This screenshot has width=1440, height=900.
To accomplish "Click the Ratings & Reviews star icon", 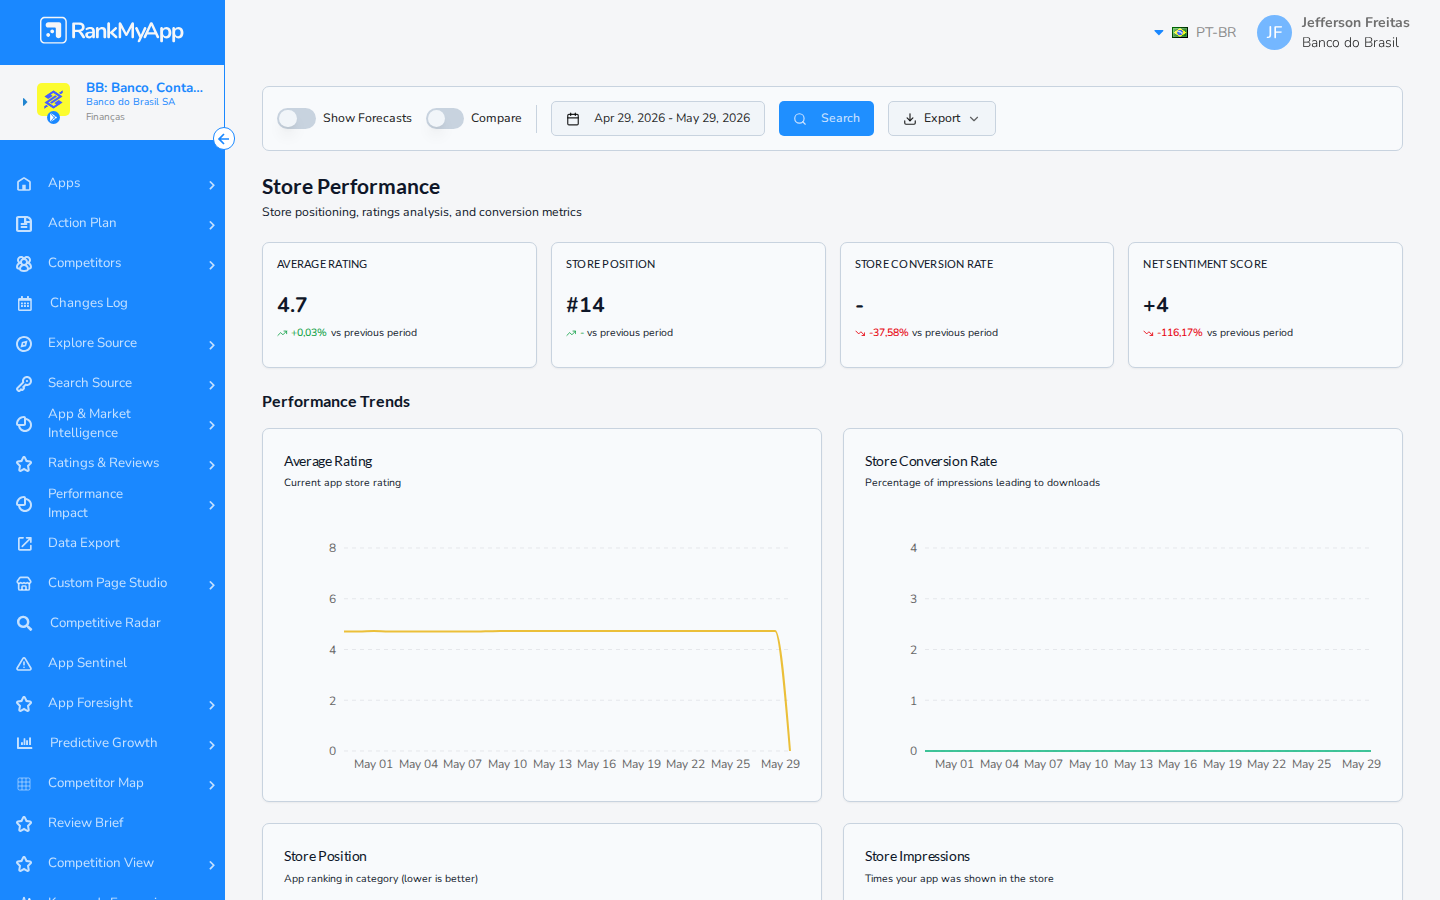I will pyautogui.click(x=24, y=464).
